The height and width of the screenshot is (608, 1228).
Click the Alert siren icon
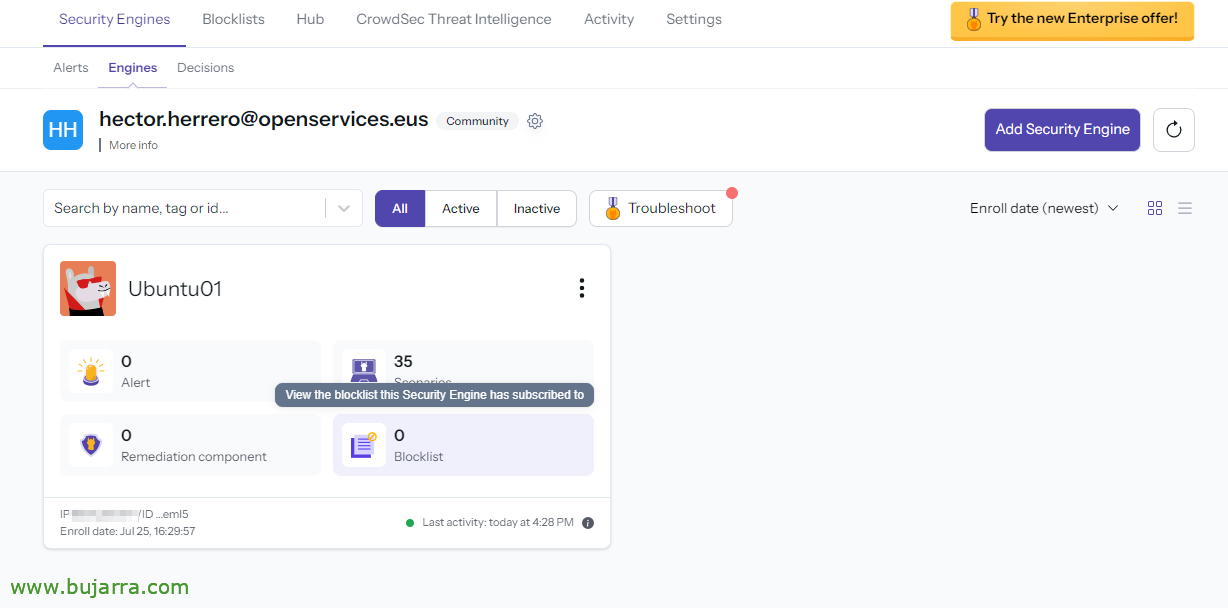[x=91, y=371]
